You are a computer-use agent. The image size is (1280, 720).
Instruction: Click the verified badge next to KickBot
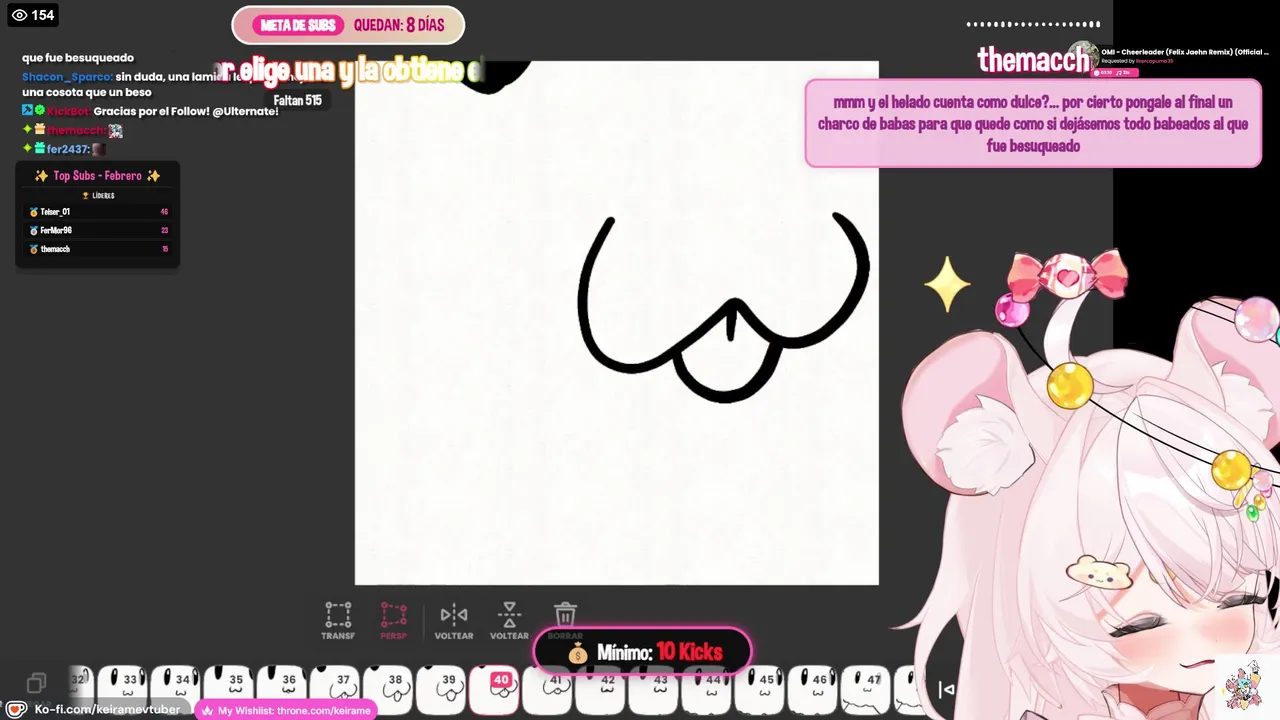point(40,111)
